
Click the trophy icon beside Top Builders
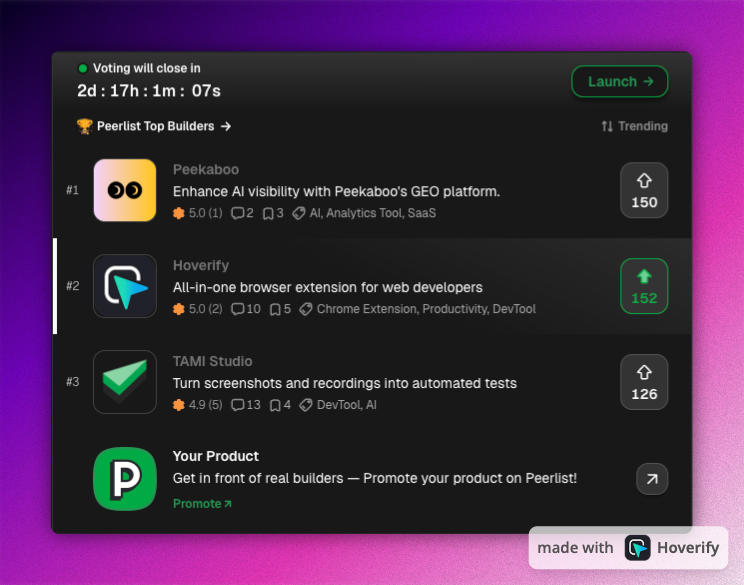click(84, 126)
